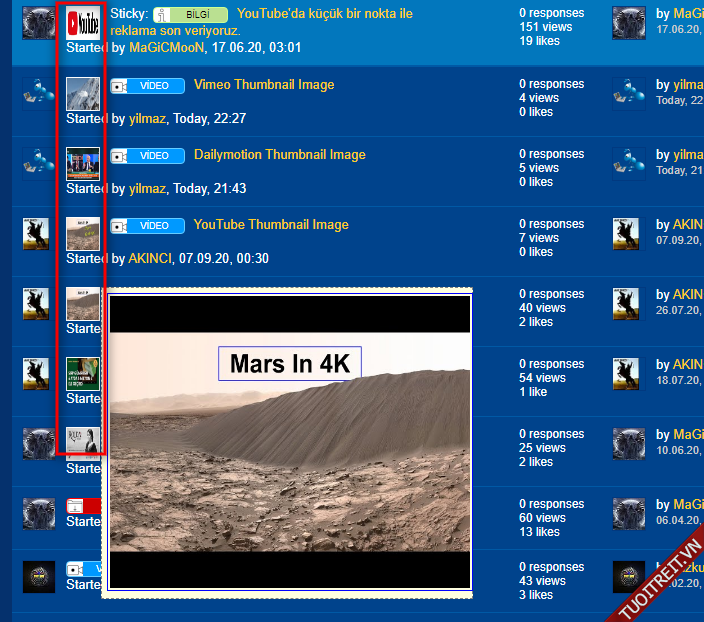Open starter avatar left of sticky thread
Screen dimensions: 704x622
tap(38, 23)
